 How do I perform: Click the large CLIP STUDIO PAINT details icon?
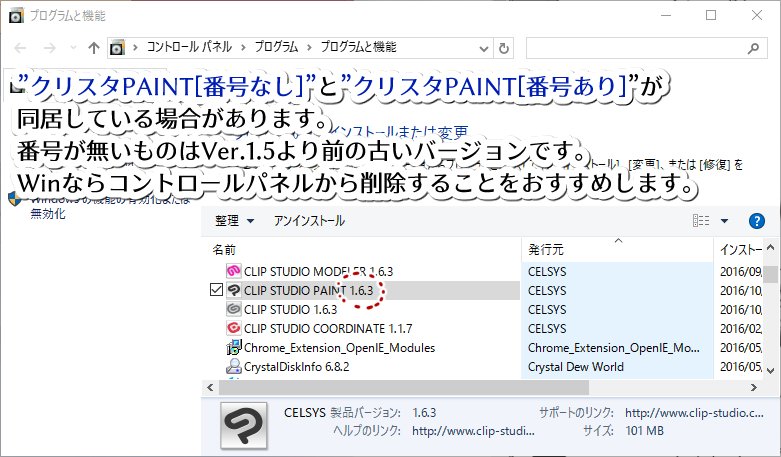(244, 426)
